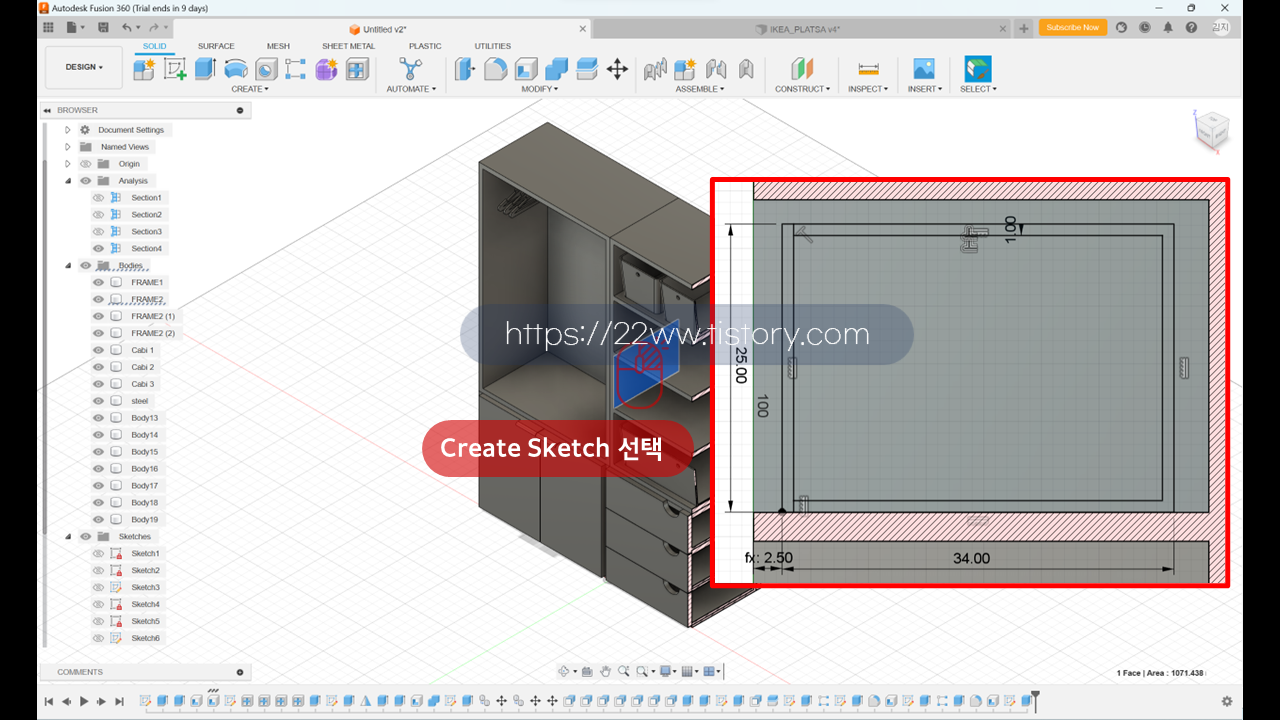Image resolution: width=1280 pixels, height=720 pixels.
Task: Open the INSPECT dropdown menu
Action: point(868,89)
